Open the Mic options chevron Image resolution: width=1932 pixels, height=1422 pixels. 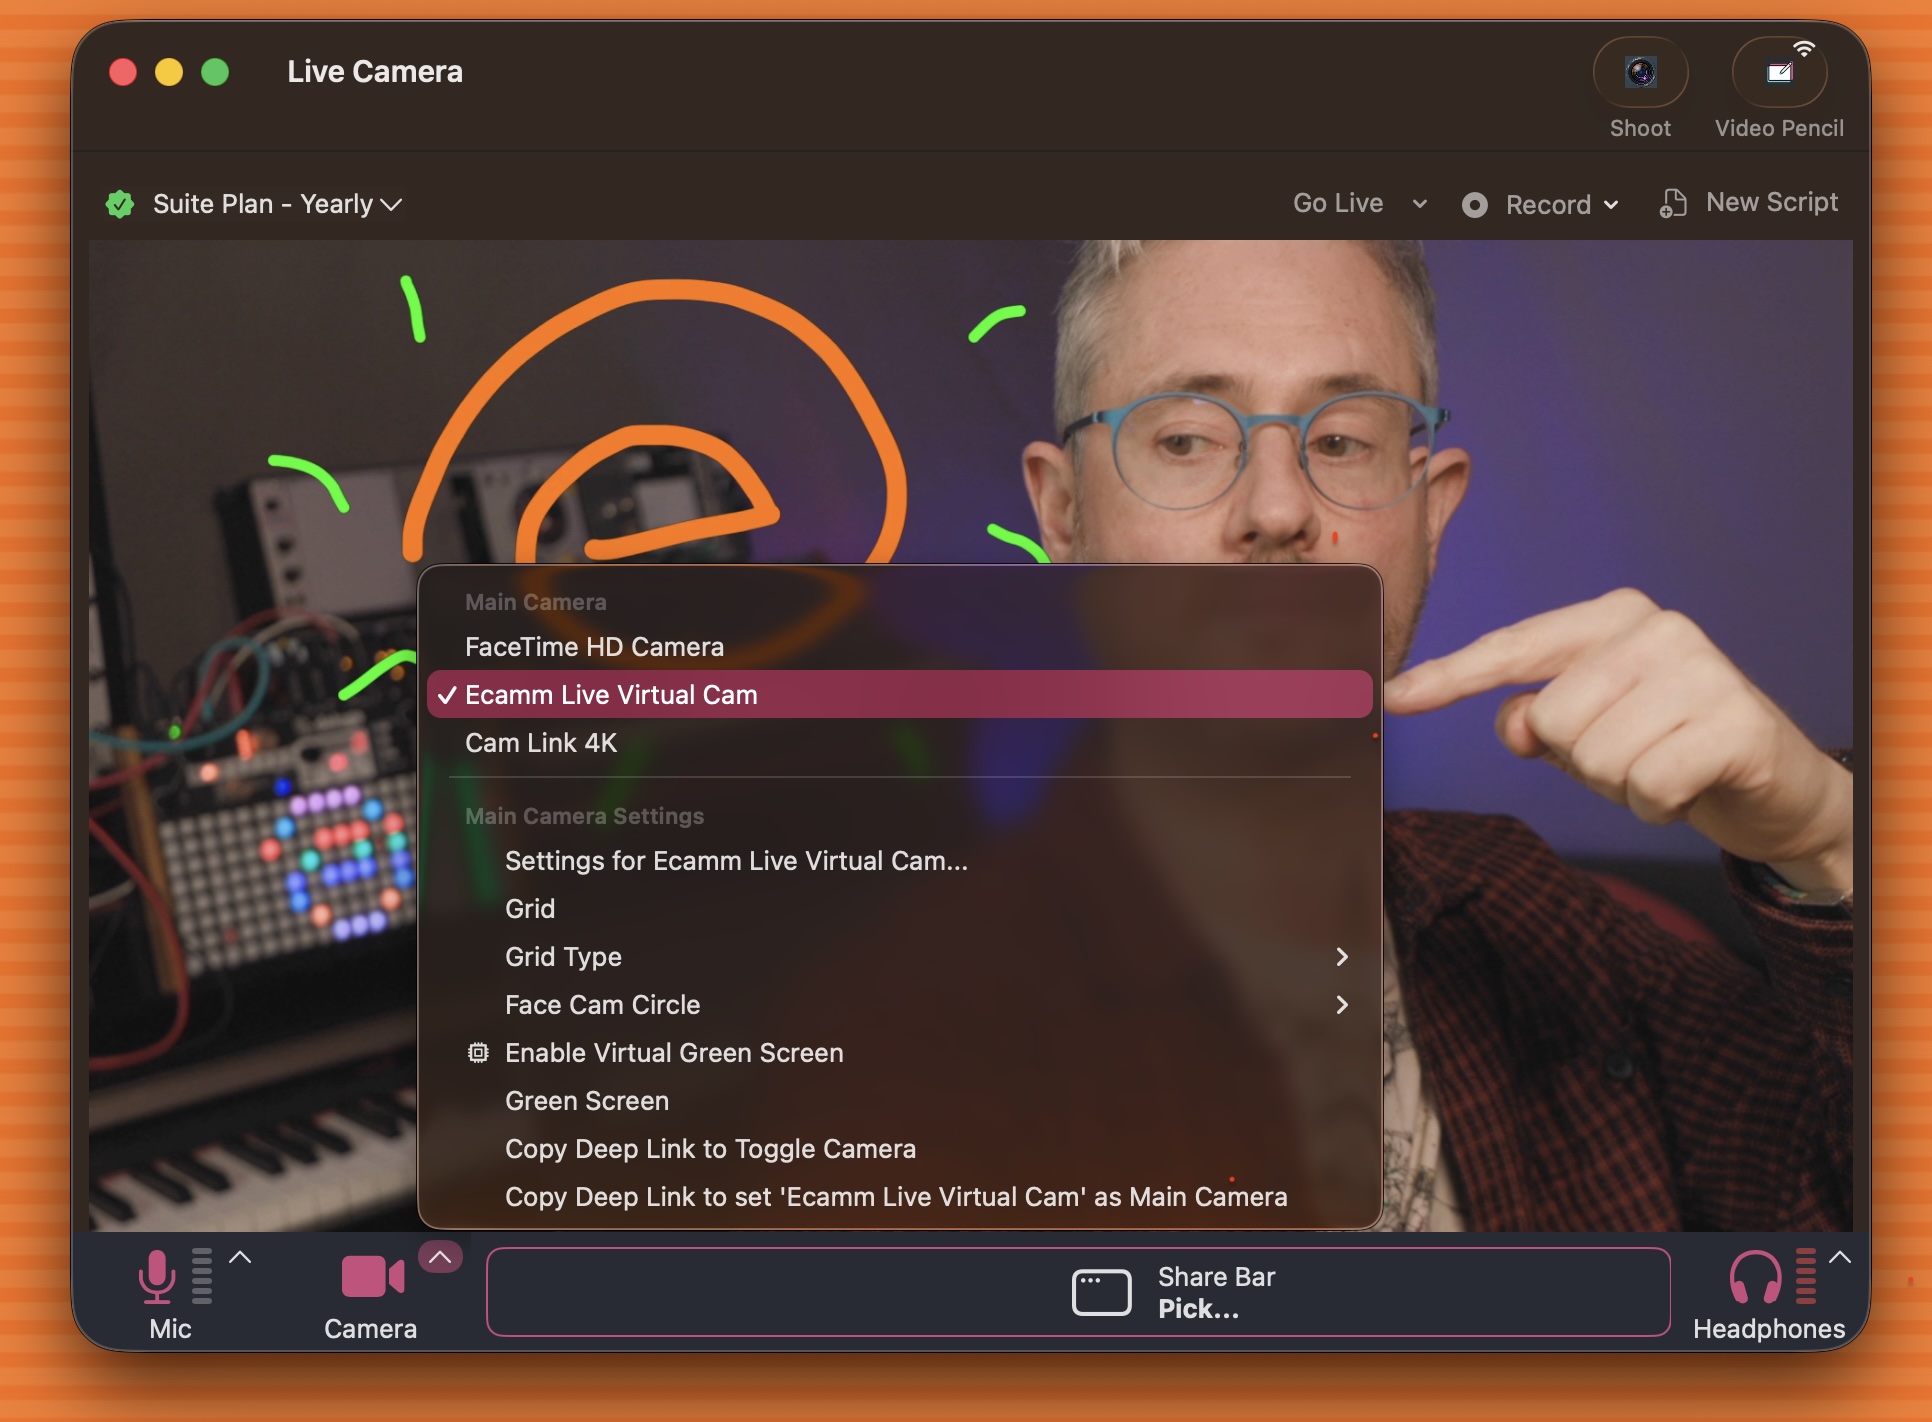[x=240, y=1257]
